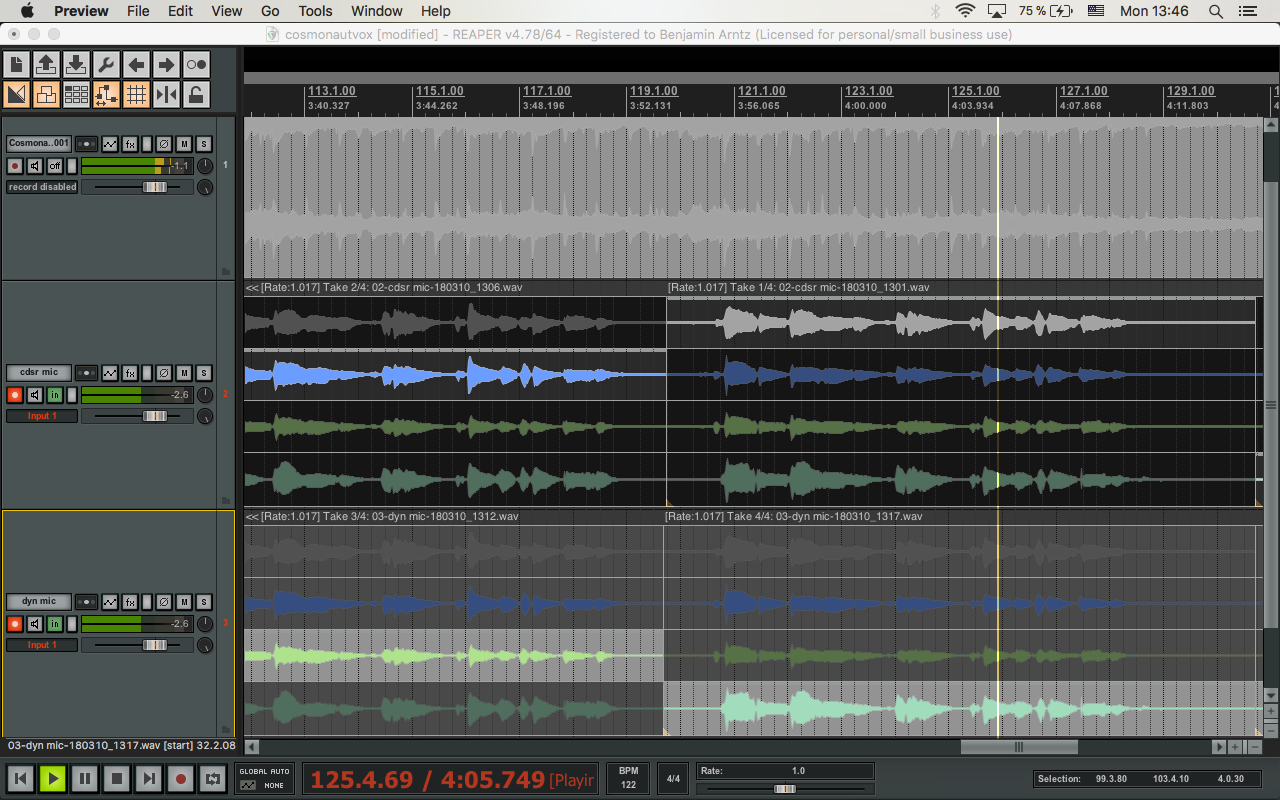Click the in record mode button on cdsr mic

(55, 395)
